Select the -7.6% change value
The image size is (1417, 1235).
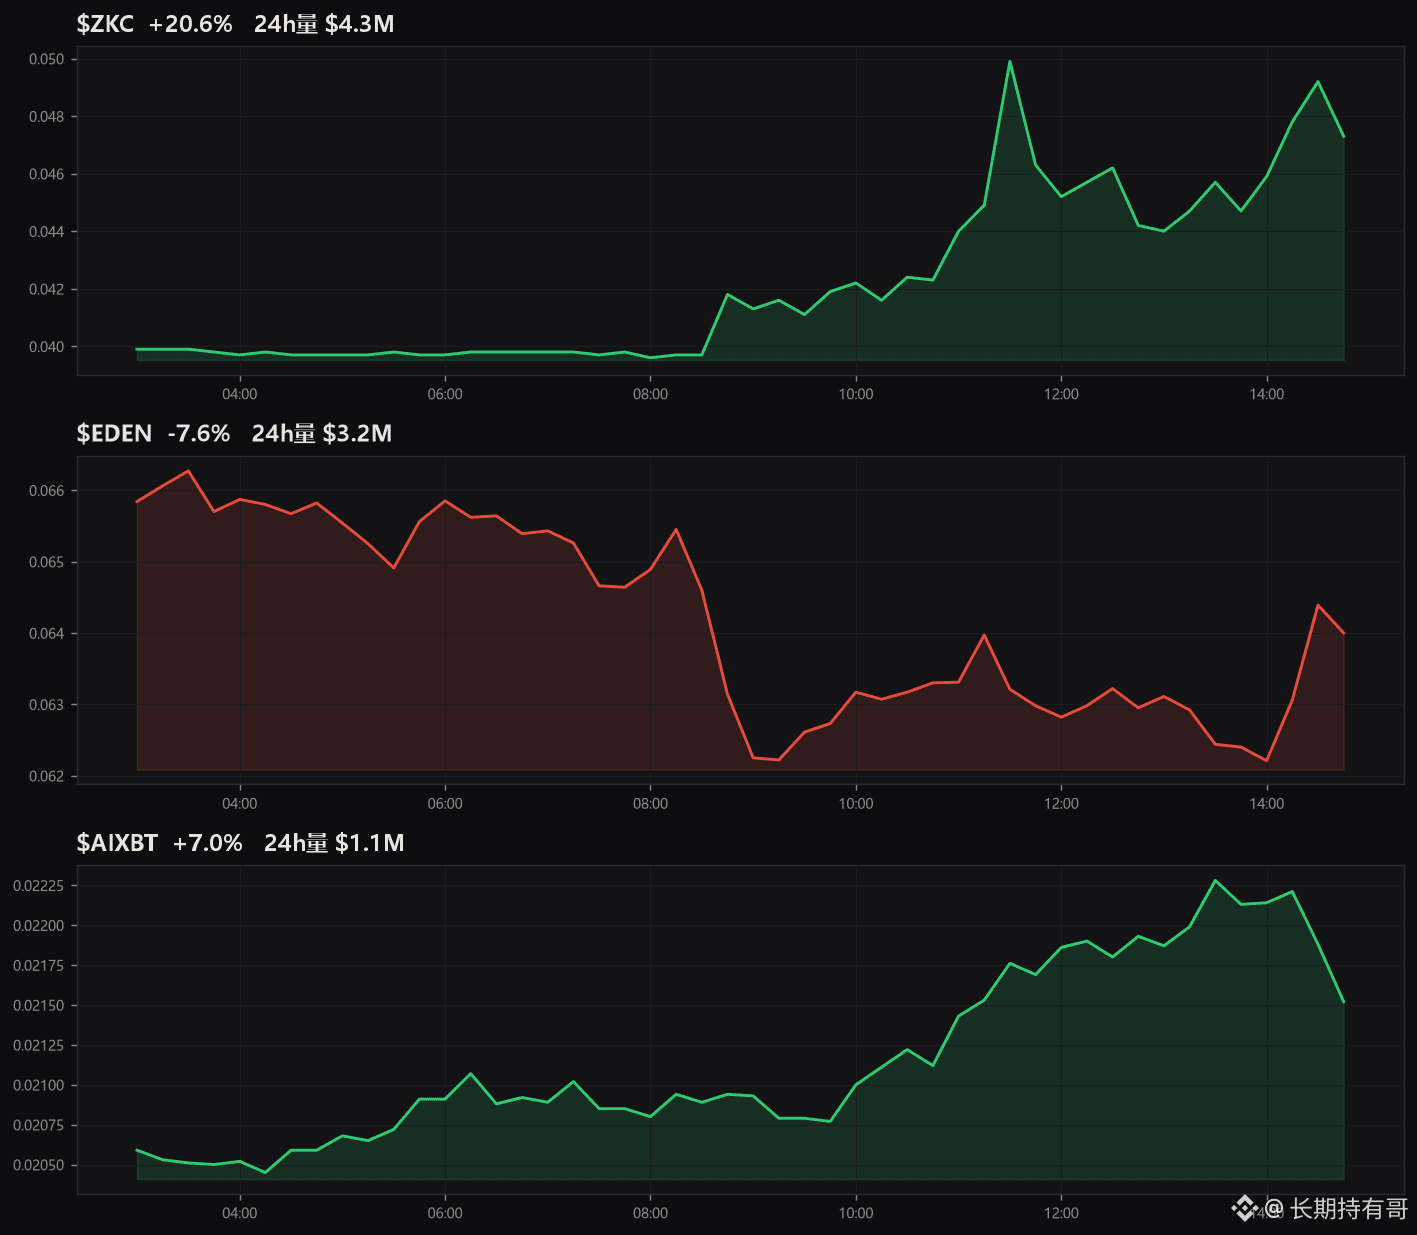coord(199,433)
